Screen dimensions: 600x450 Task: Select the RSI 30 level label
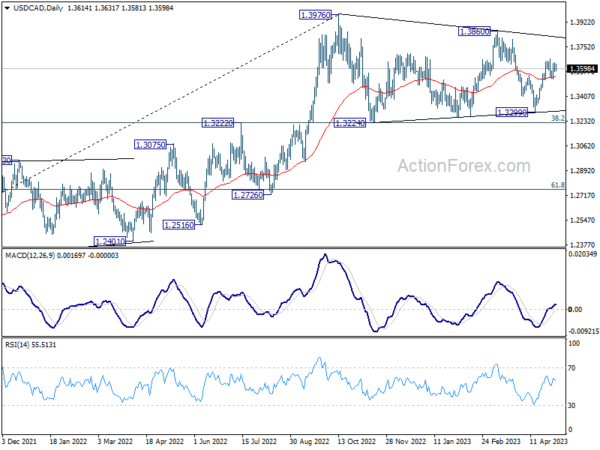coord(572,405)
